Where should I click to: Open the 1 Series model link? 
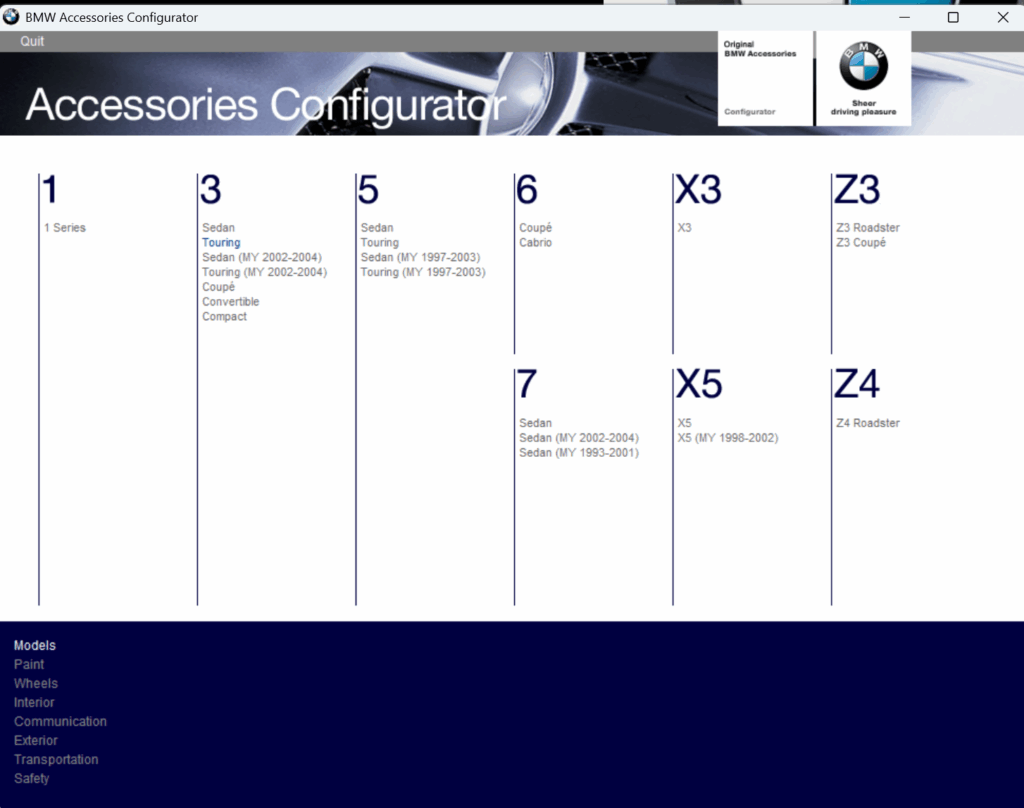65,227
